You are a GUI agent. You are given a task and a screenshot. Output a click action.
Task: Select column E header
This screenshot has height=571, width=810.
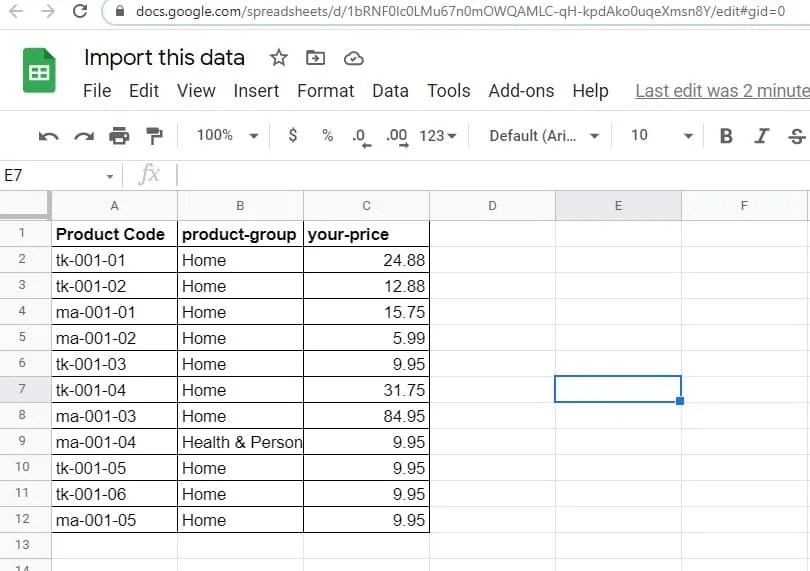click(618, 206)
